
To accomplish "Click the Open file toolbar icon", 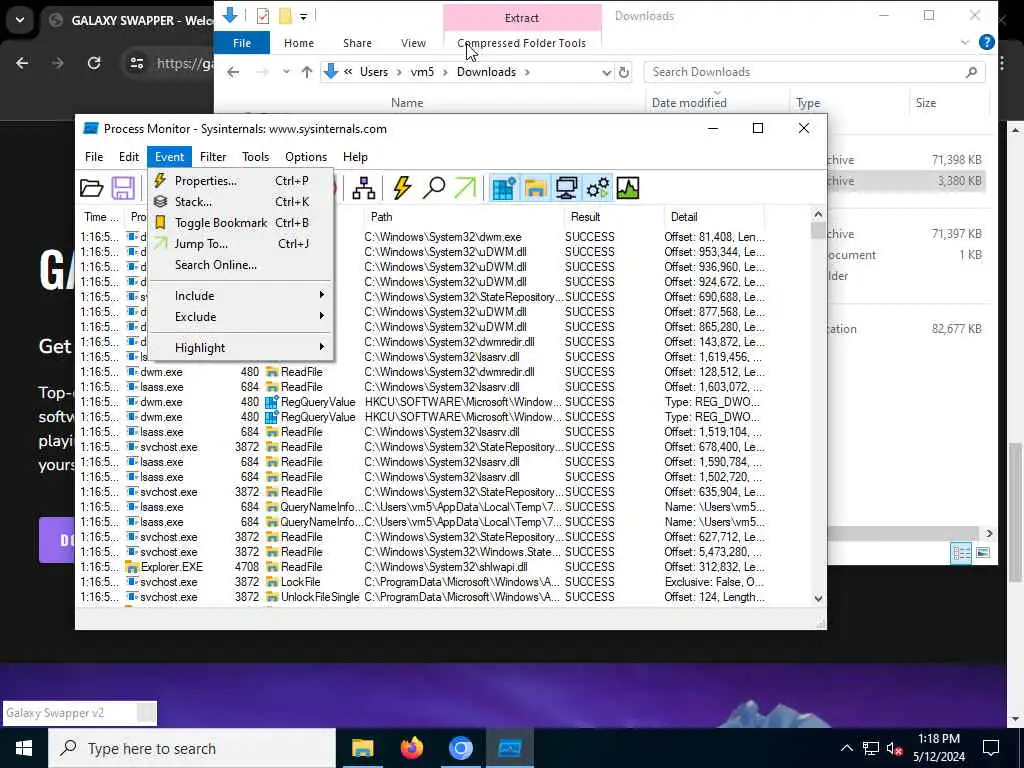I will click(91, 188).
